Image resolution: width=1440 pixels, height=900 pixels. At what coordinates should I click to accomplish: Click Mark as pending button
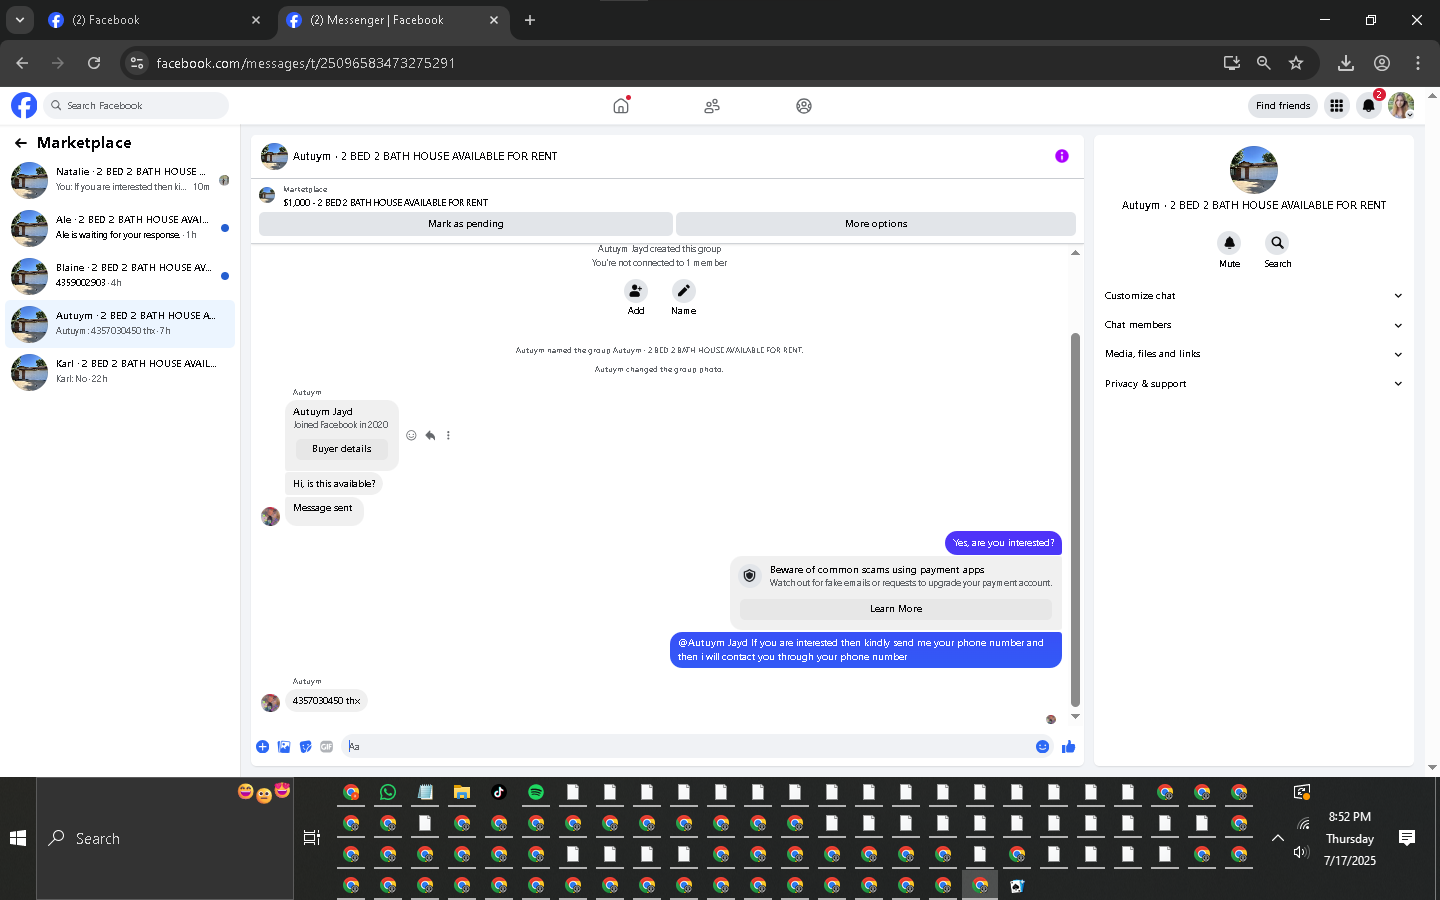pyautogui.click(x=466, y=224)
